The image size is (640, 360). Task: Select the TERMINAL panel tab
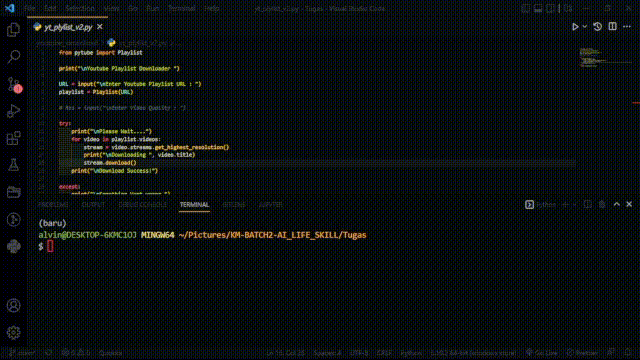coord(194,204)
